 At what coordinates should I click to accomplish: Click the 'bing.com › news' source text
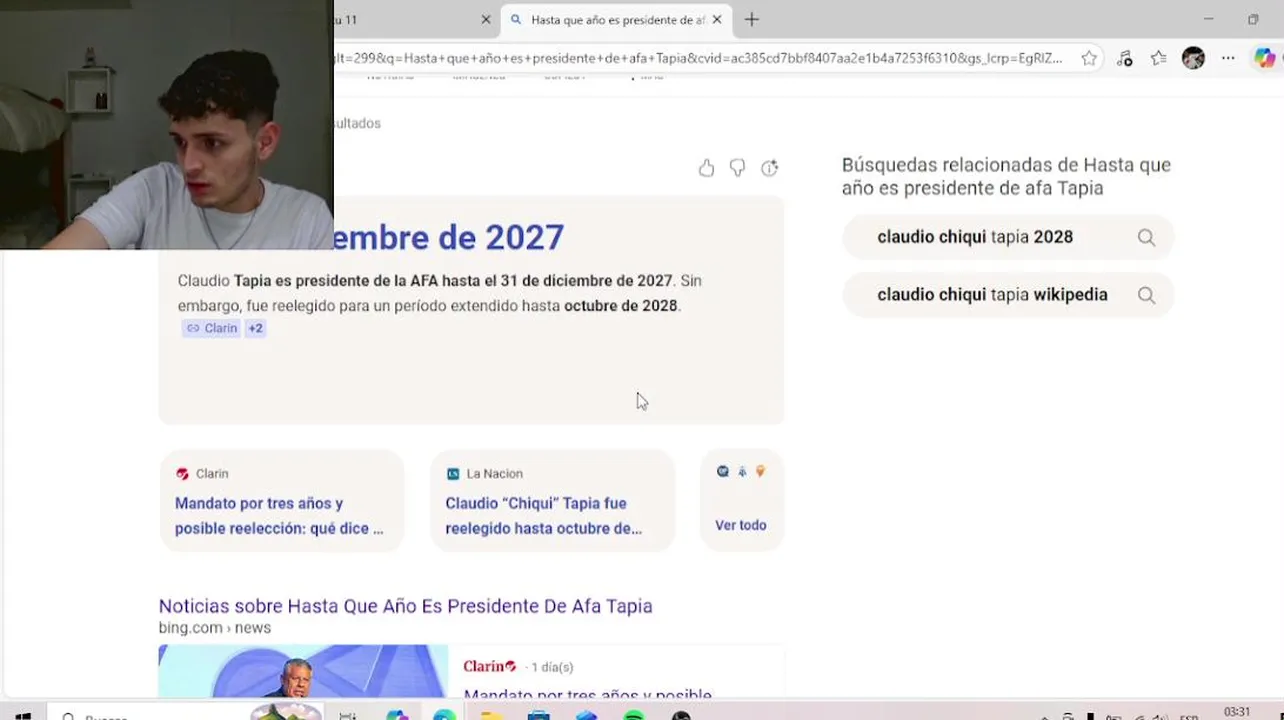(x=214, y=628)
